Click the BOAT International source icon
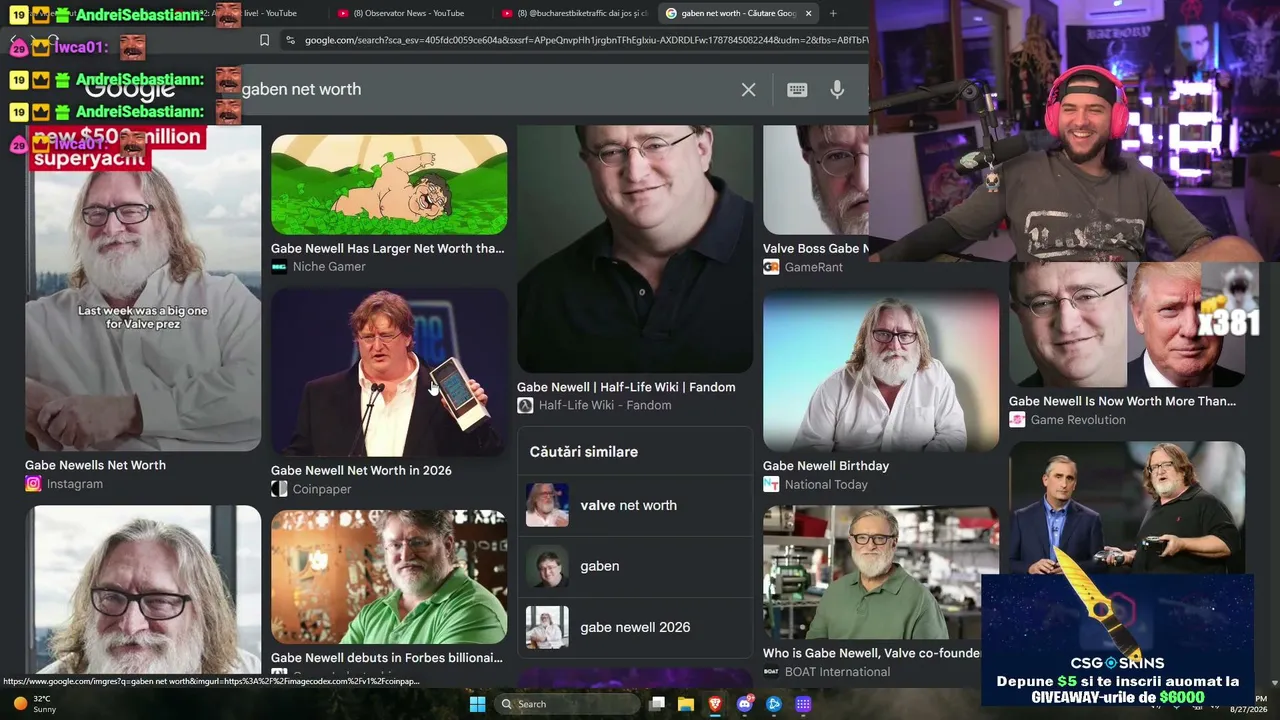Image resolution: width=1280 pixels, height=720 pixels. pos(771,672)
